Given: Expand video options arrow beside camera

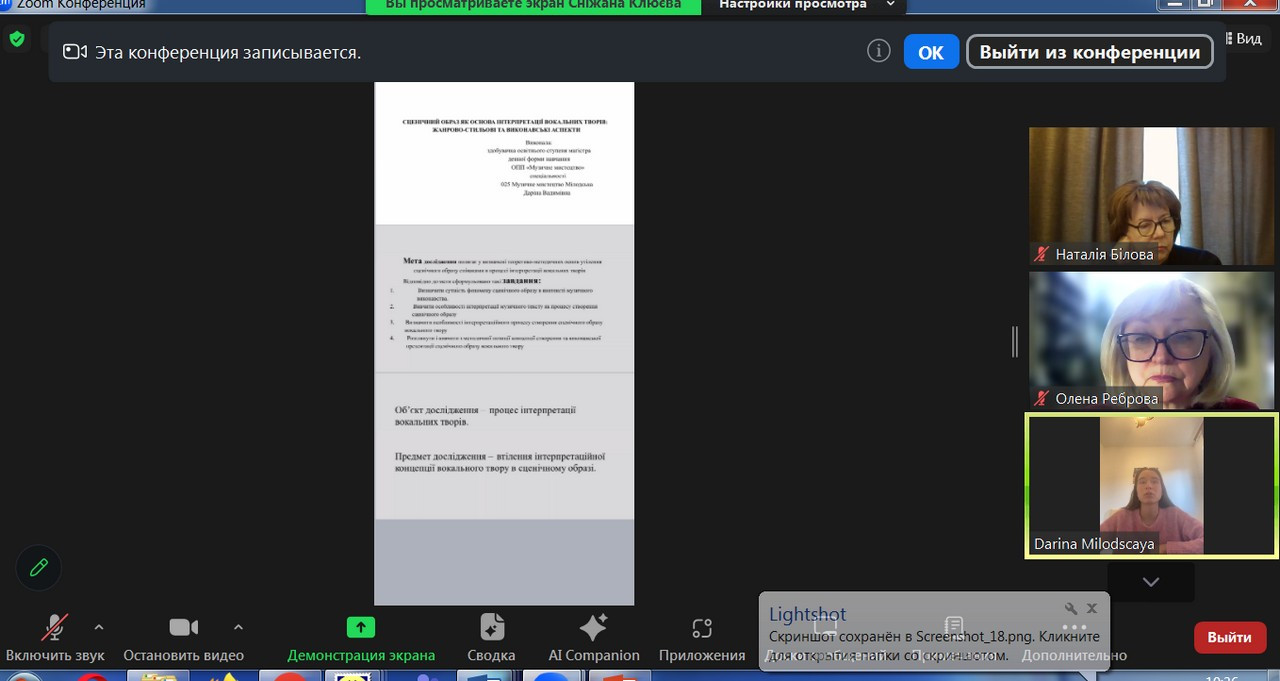Looking at the screenshot, I should coord(238,627).
